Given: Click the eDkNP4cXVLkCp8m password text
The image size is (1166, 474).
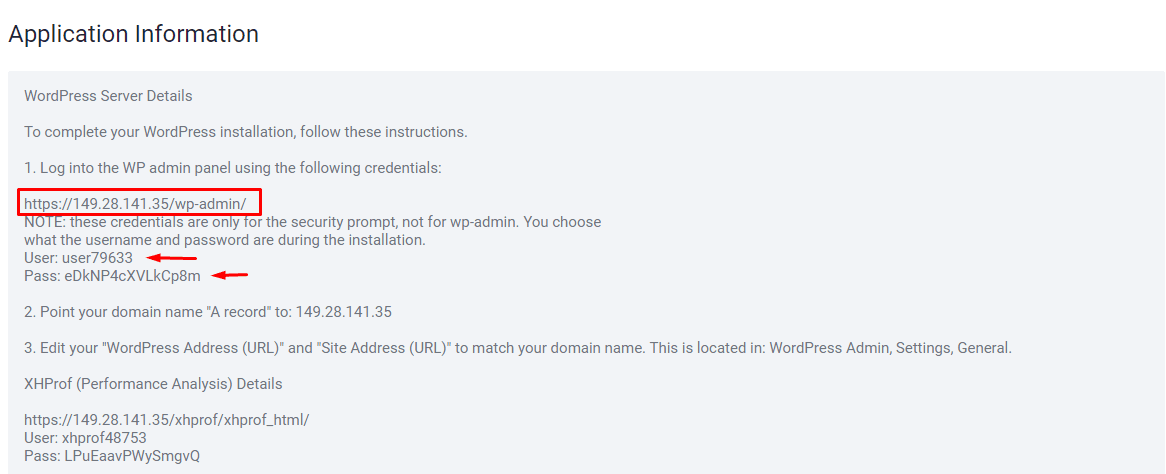Looking at the screenshot, I should pos(132,276).
